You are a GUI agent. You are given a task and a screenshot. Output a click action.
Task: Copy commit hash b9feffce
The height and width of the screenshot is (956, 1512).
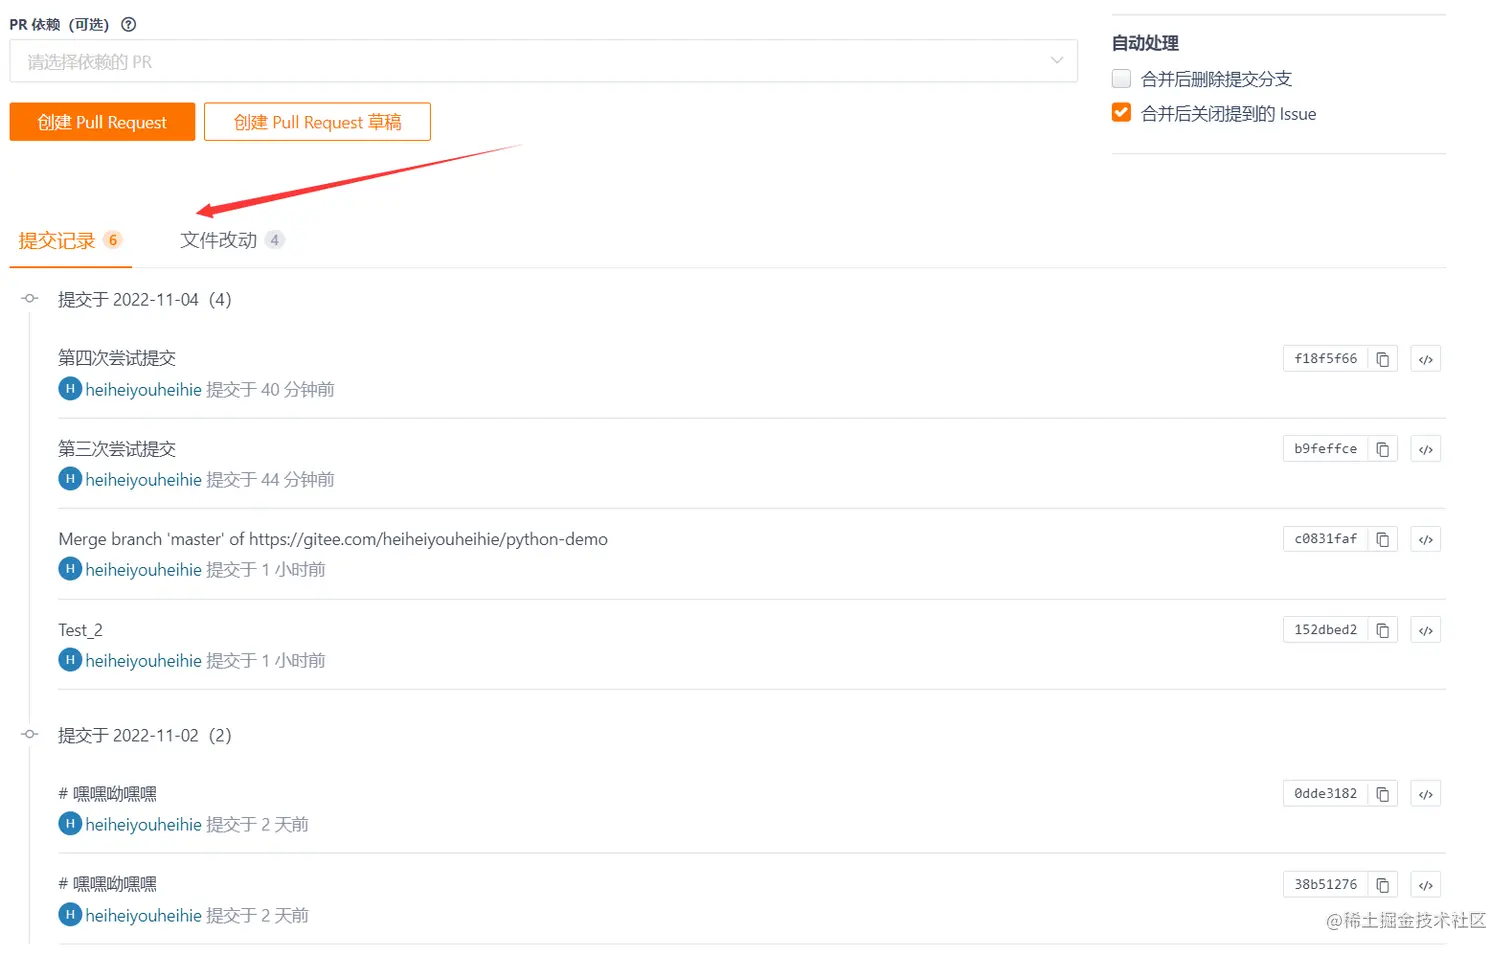(1382, 449)
